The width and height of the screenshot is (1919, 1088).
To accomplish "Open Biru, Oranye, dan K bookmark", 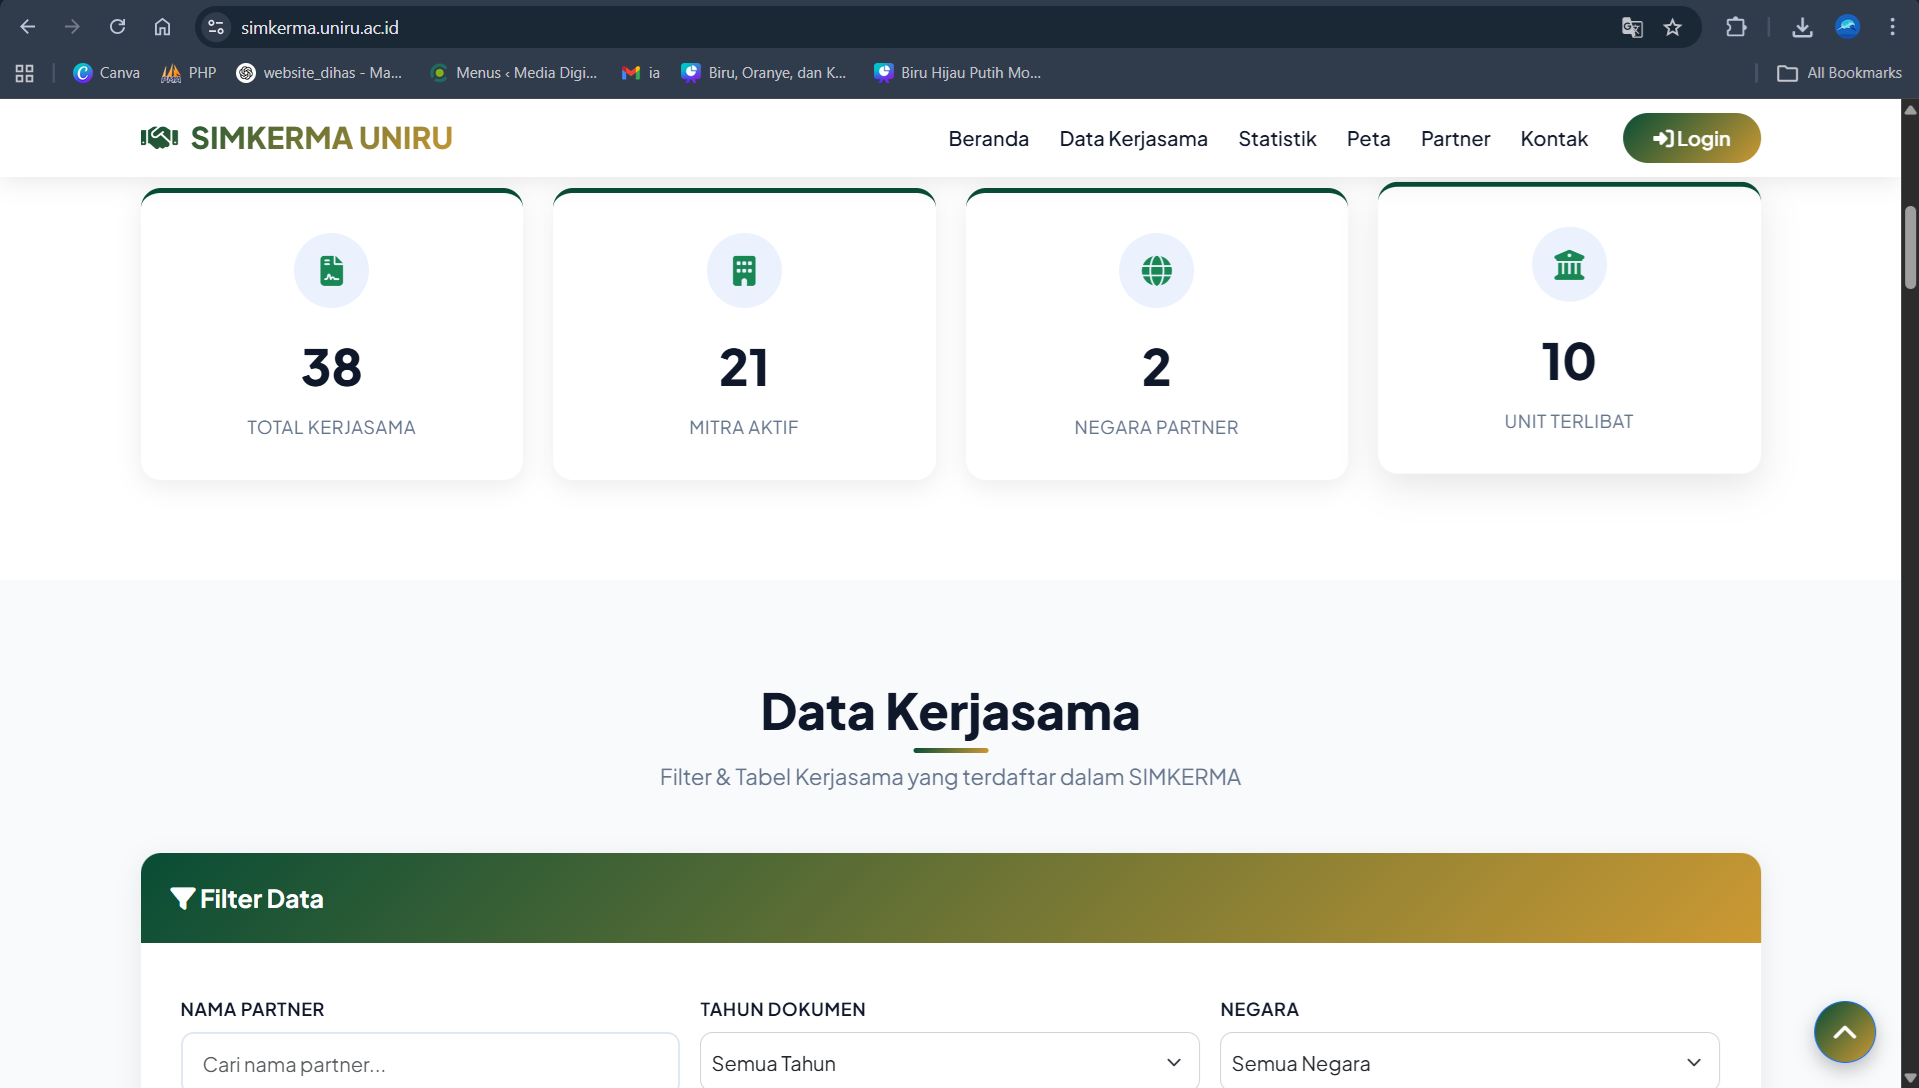I will tap(764, 73).
